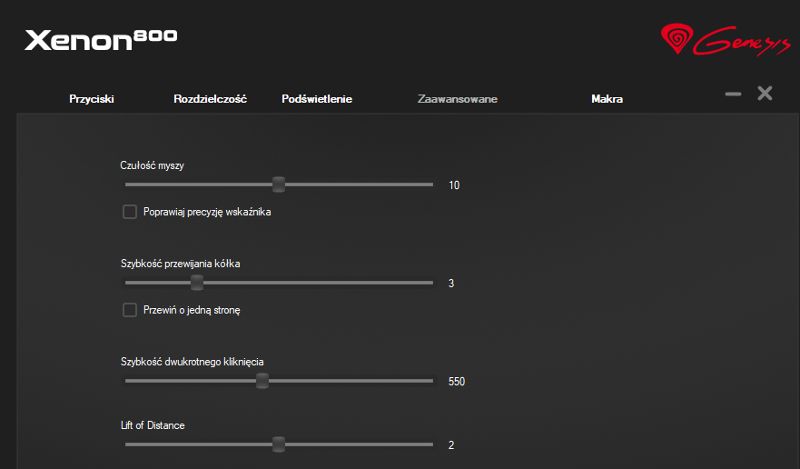Click the Szybkość dwukrotnego kliknięcia slider handle
Screen dimensions: 800x469
click(262, 381)
